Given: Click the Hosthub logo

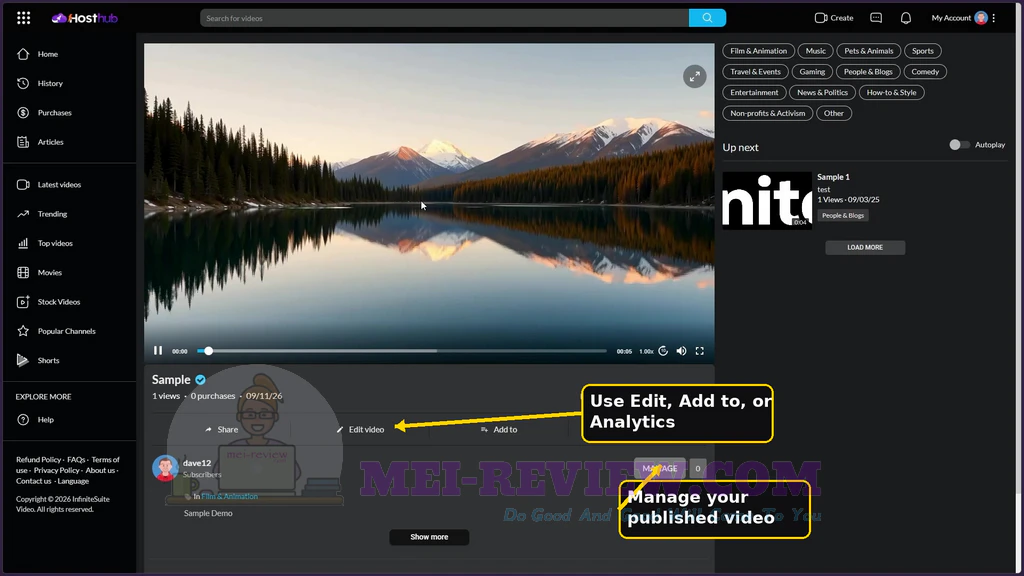Looking at the screenshot, I should (85, 18).
